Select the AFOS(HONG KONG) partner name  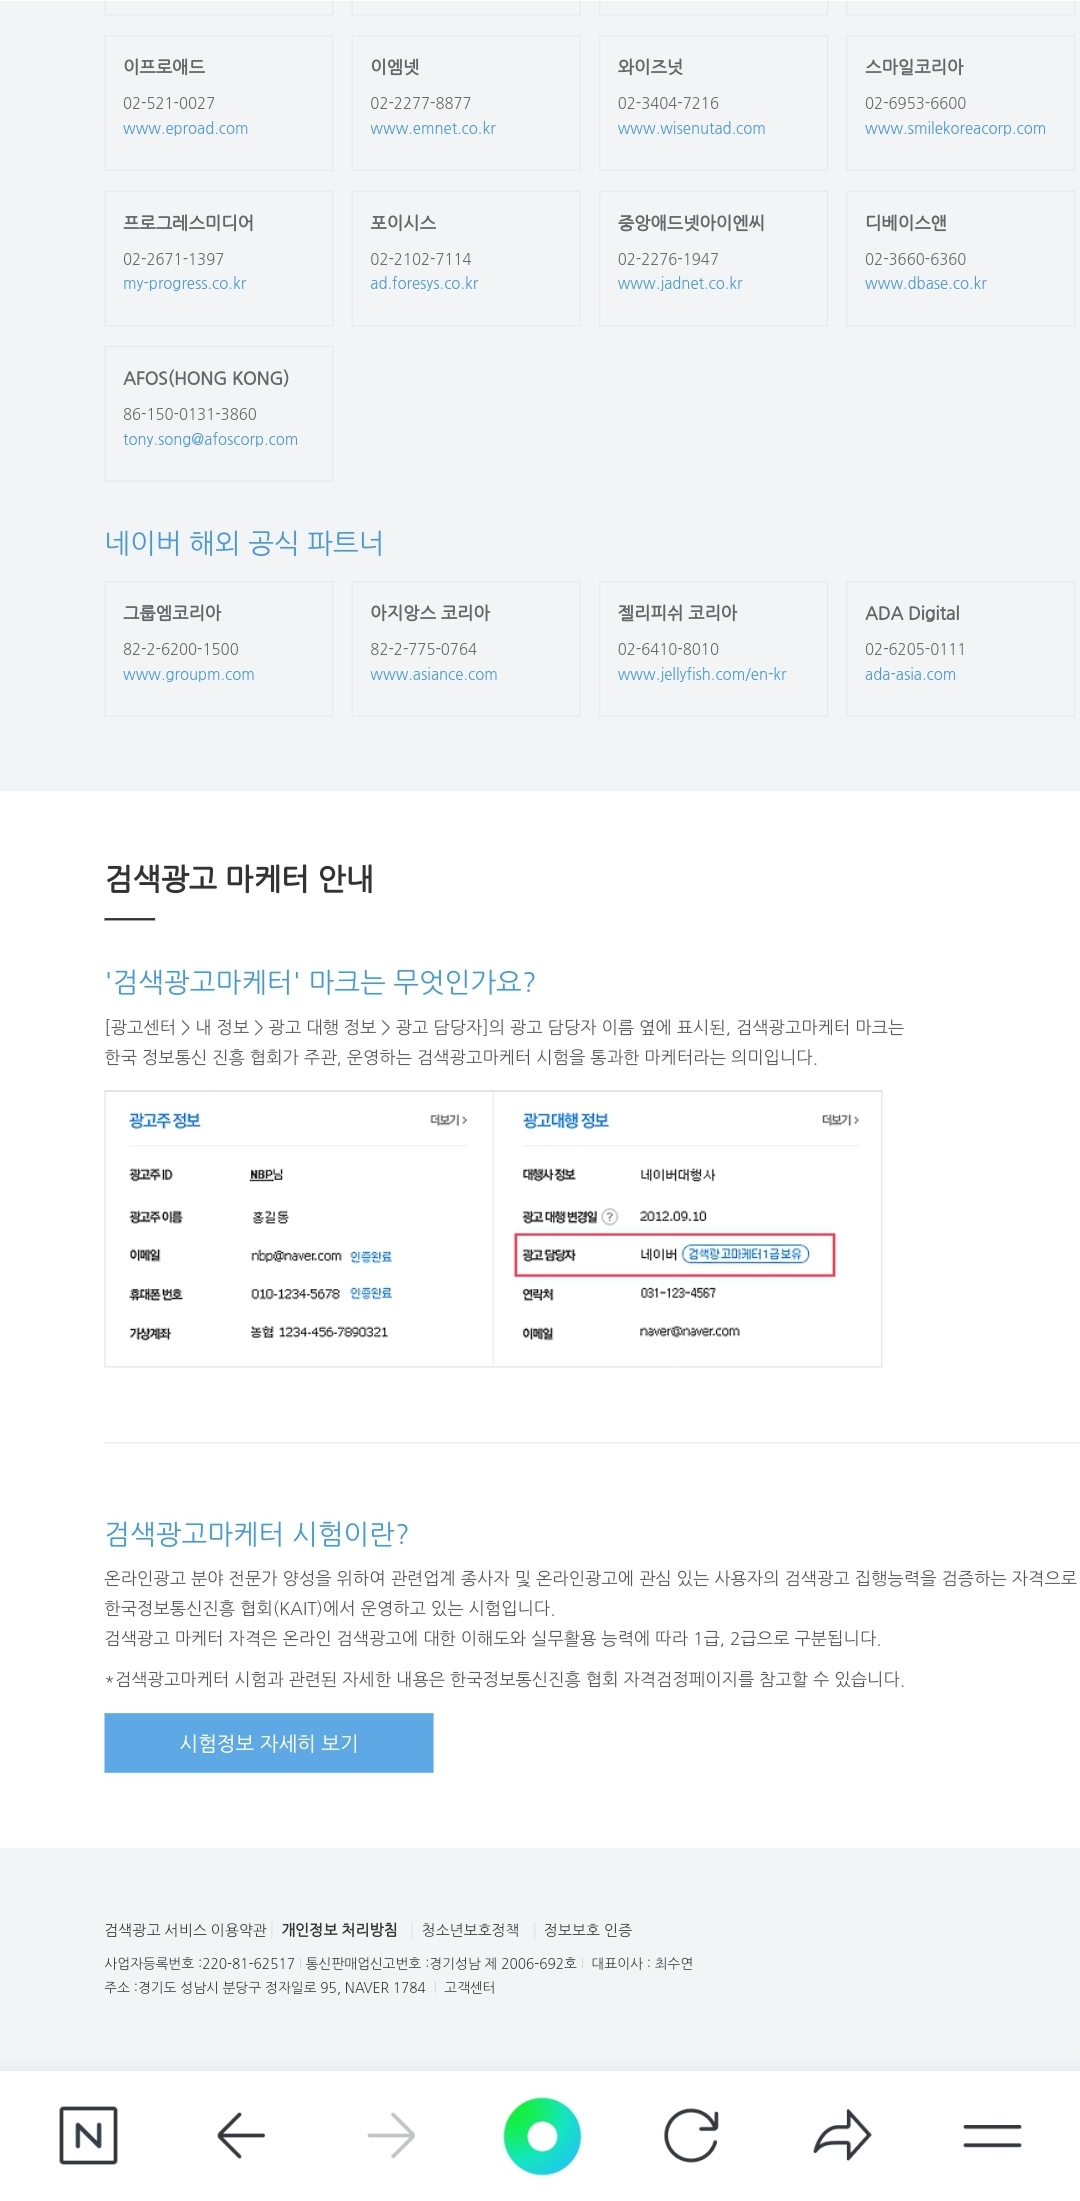(206, 379)
